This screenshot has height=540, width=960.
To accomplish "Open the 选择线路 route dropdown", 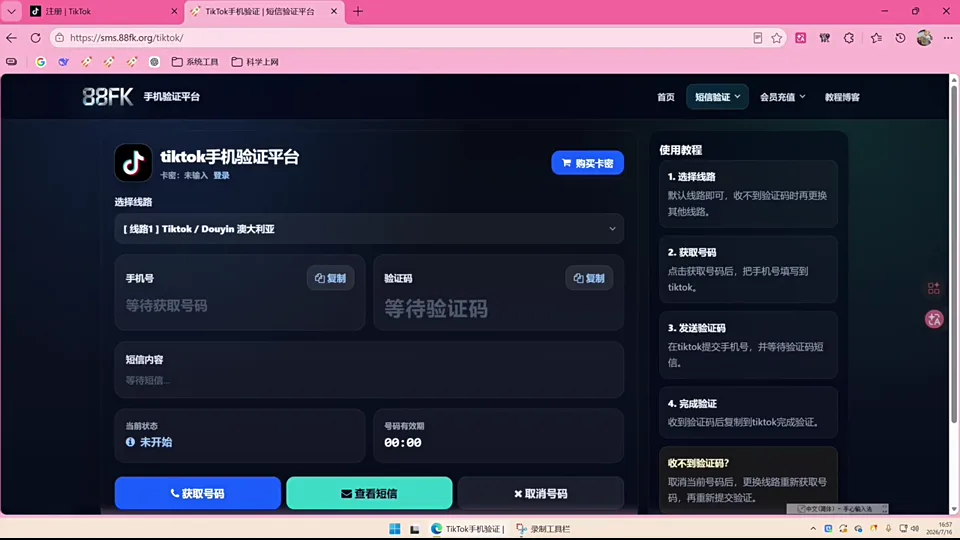I will tap(369, 229).
